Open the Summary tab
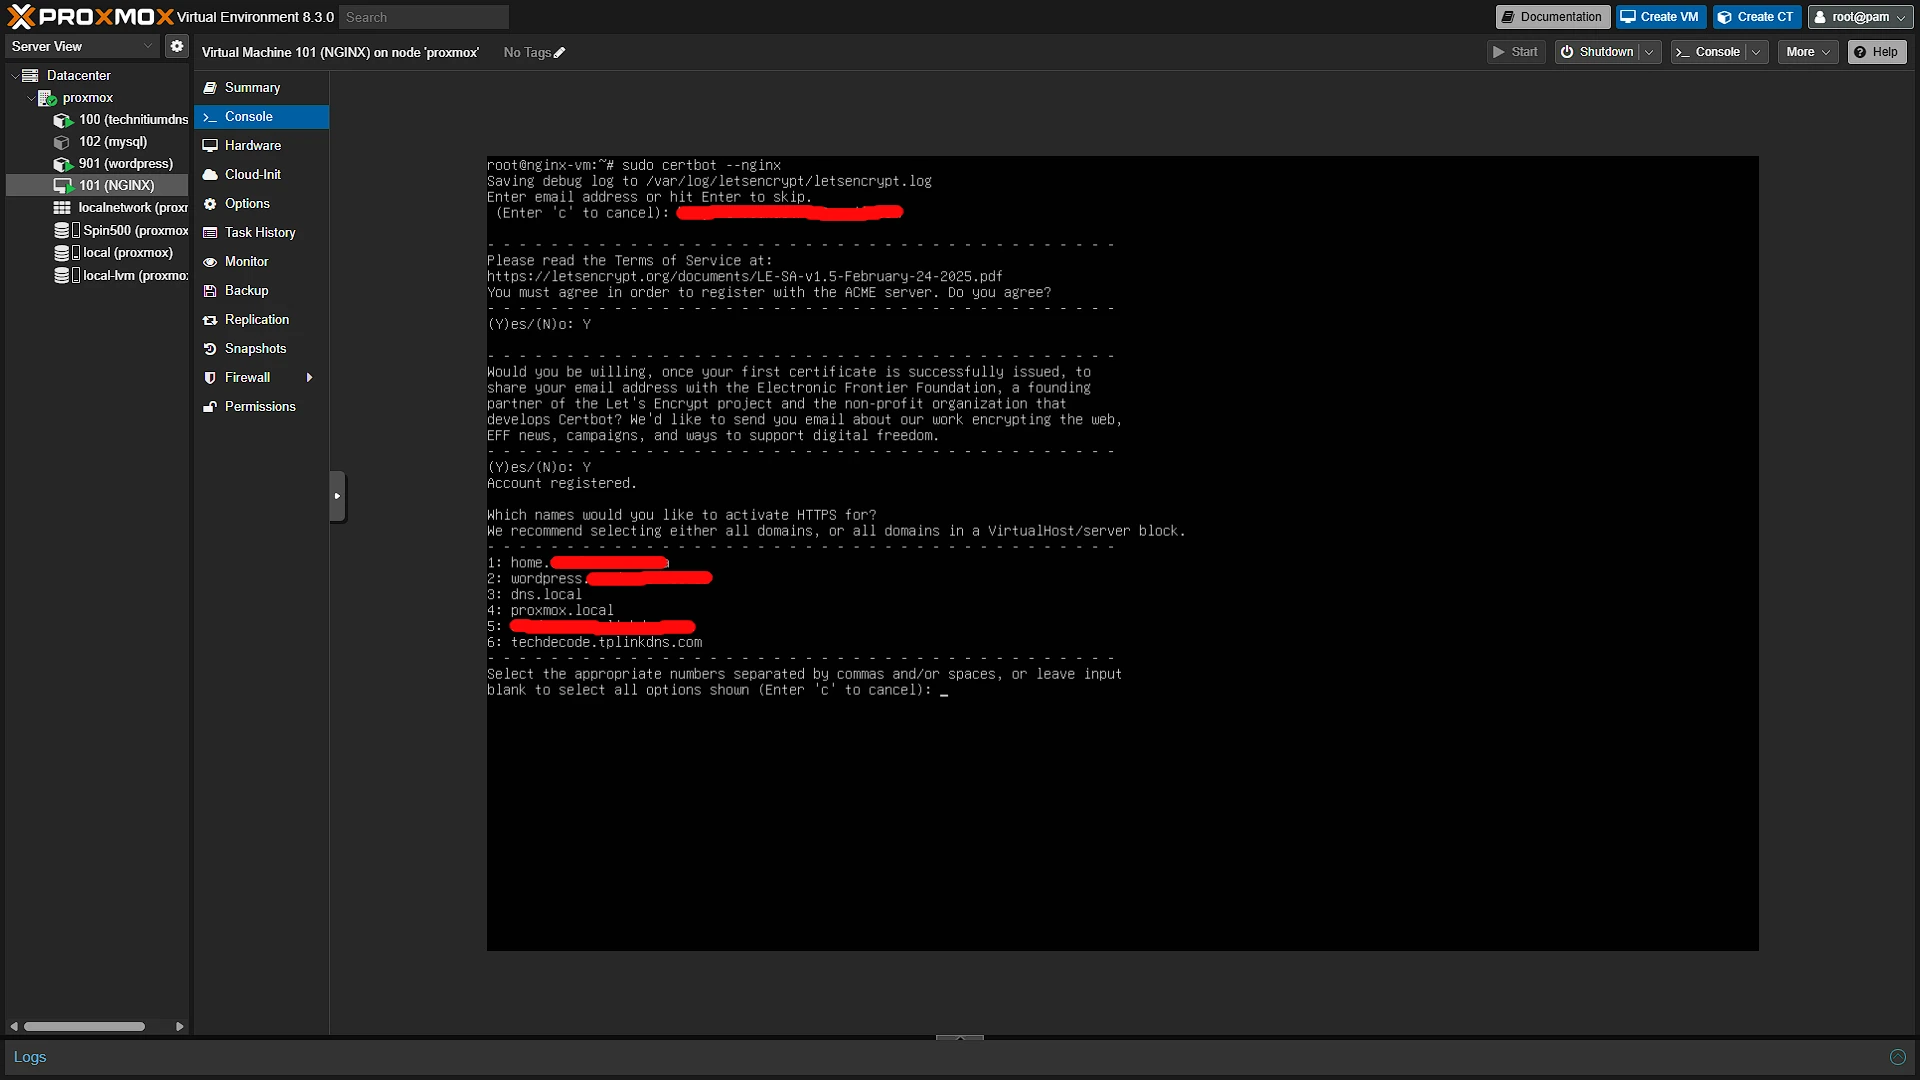This screenshot has width=1920, height=1080. 261,88
